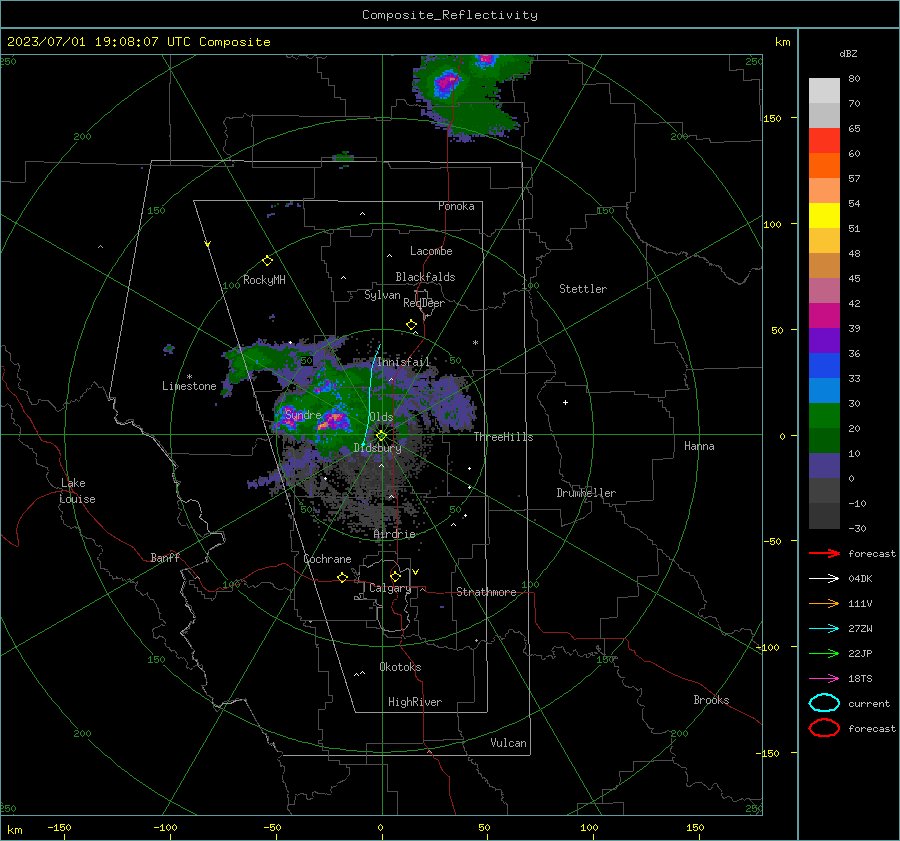
Task: Select the 60 dBZ red swatch
Action: coord(824,141)
